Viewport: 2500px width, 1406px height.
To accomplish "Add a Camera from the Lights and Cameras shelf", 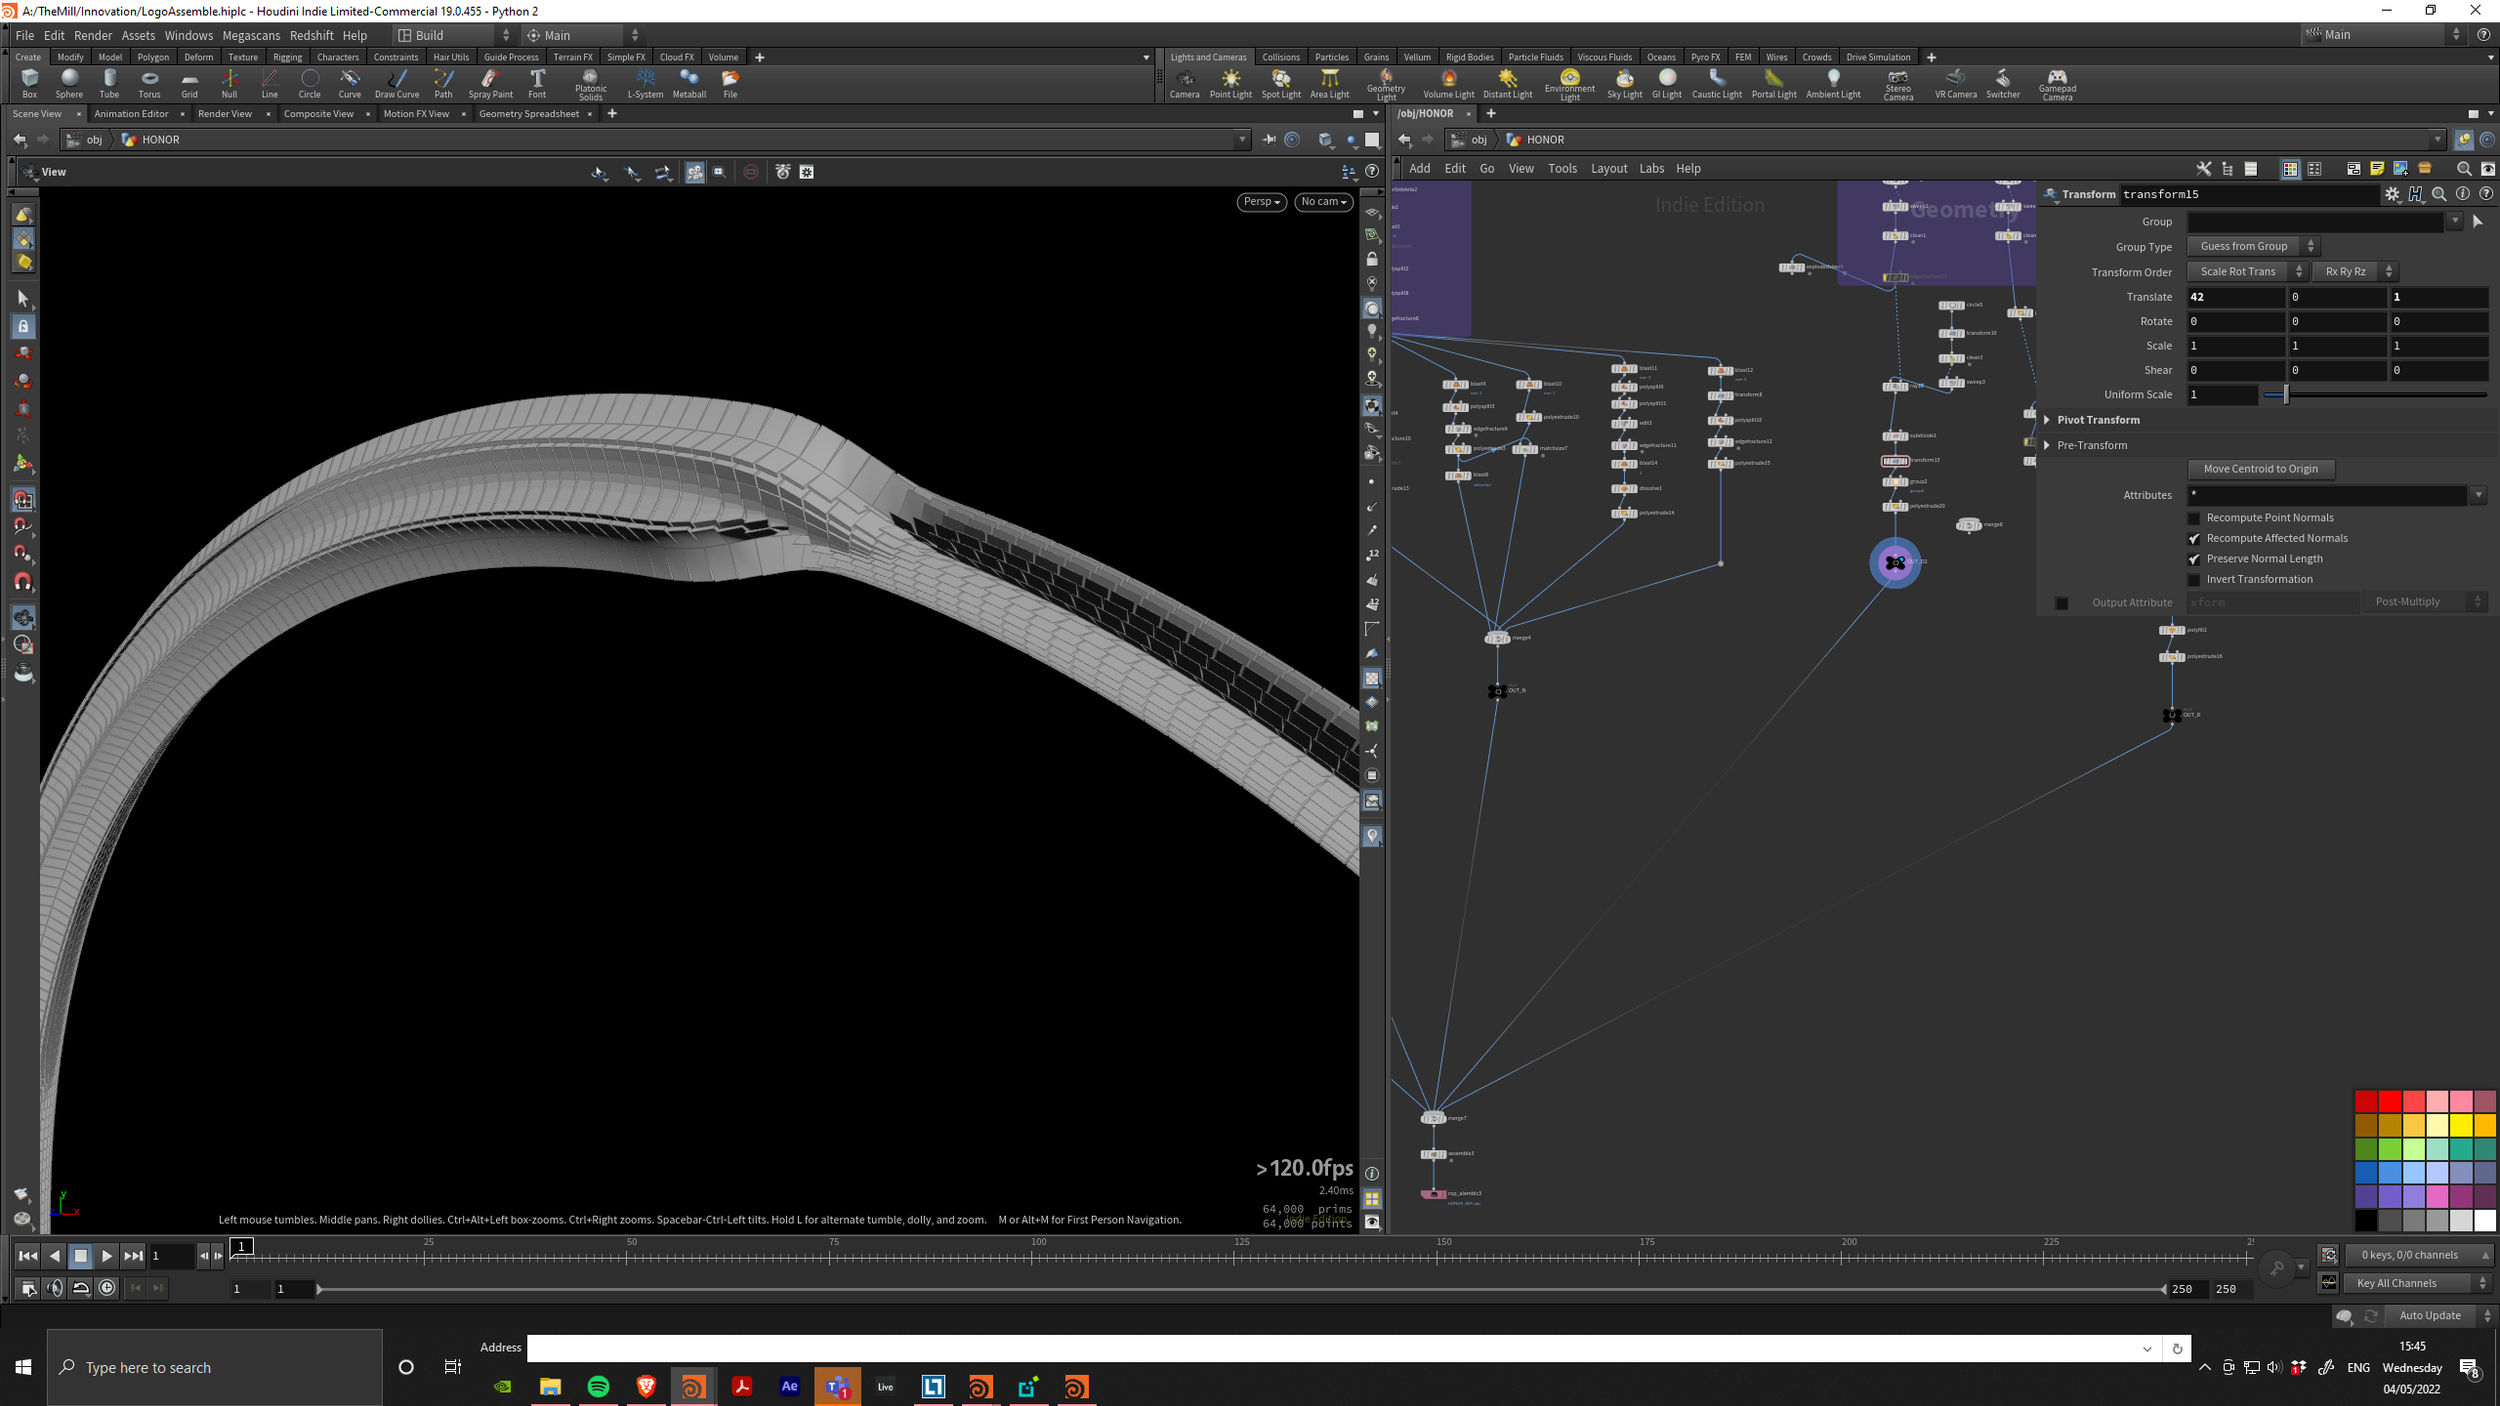I will (x=1185, y=83).
